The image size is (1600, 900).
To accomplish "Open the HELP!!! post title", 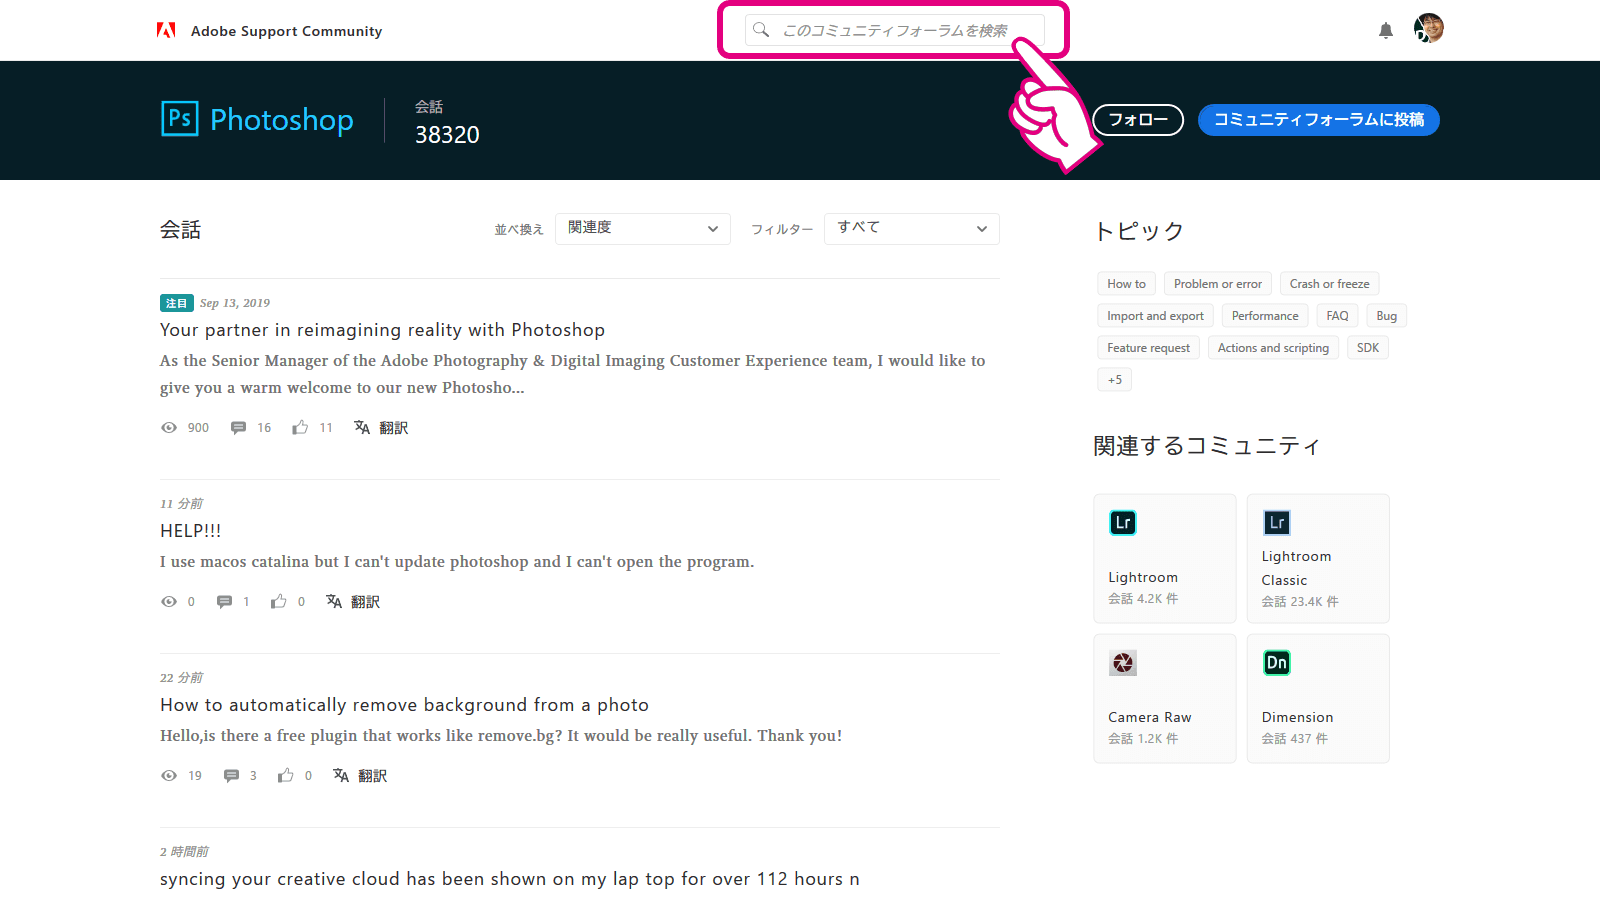I will [191, 531].
